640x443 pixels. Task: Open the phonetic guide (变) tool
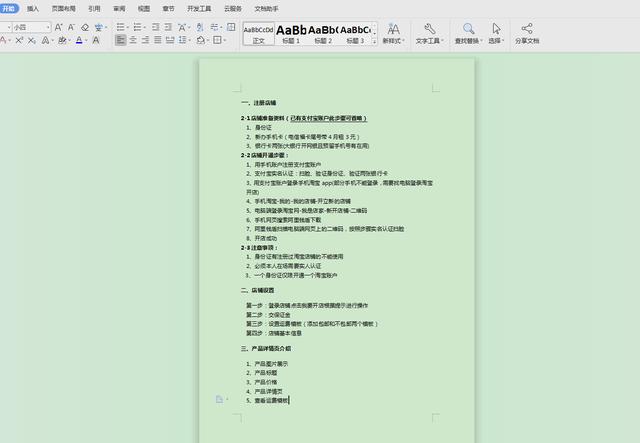(x=98, y=27)
